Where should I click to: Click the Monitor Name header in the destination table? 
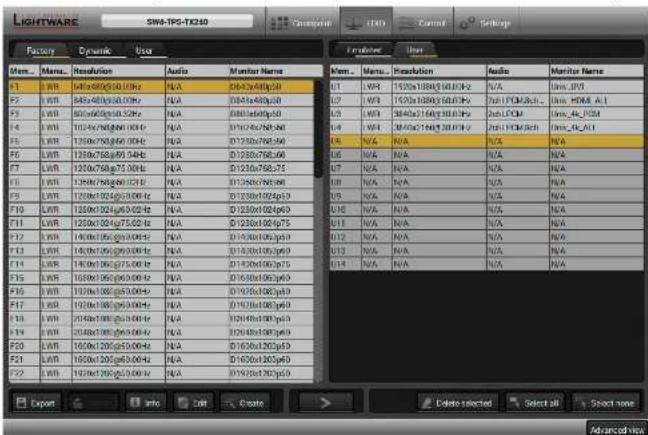point(596,71)
